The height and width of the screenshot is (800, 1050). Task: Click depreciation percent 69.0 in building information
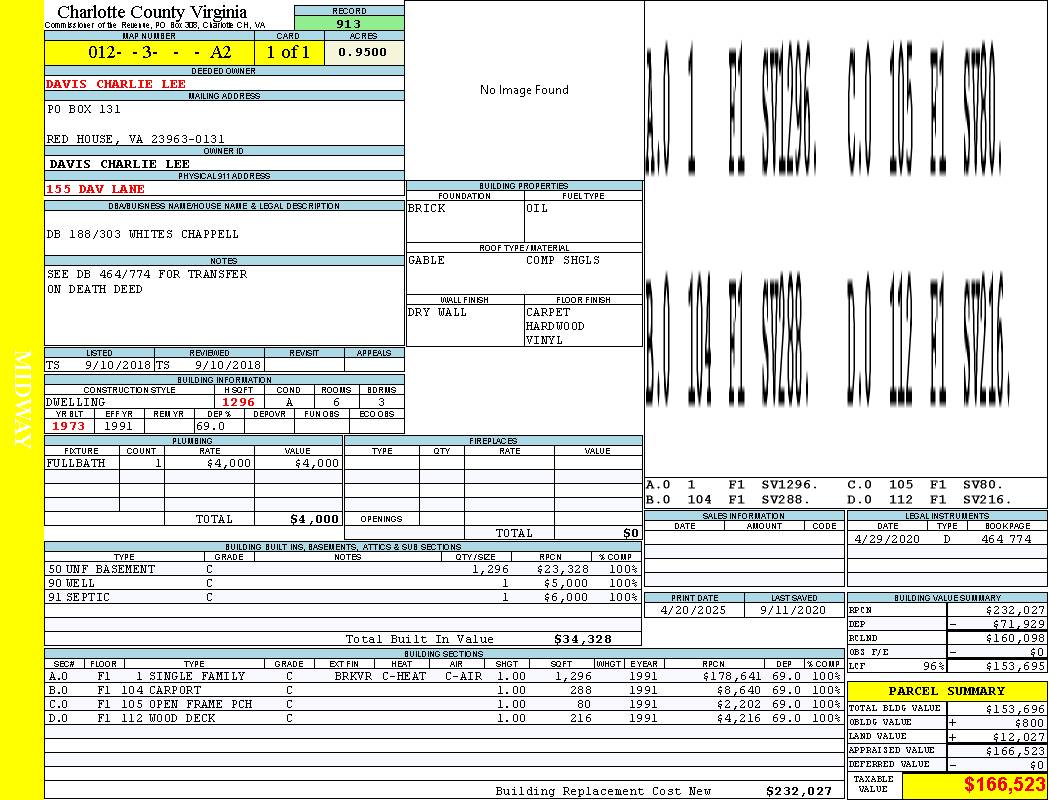211,426
